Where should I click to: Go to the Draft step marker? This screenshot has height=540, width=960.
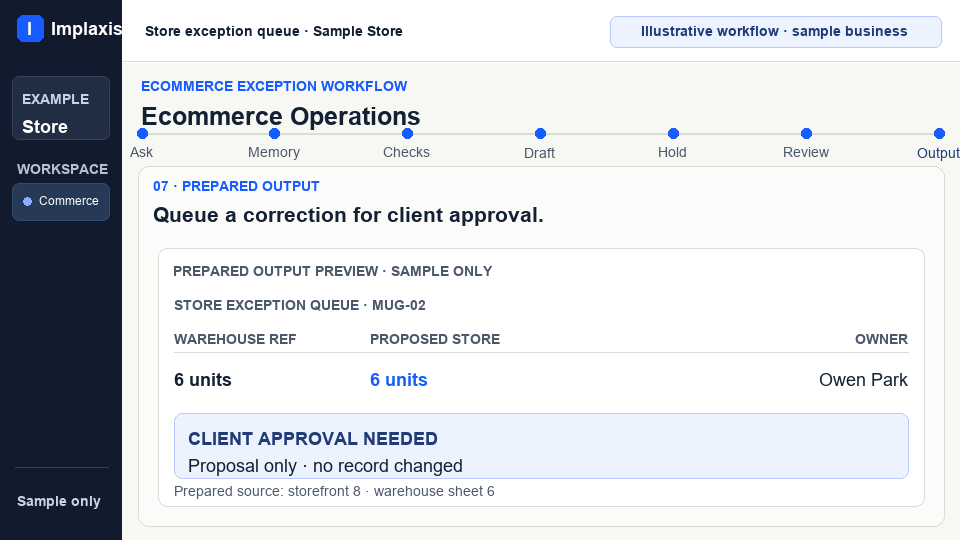pos(540,133)
